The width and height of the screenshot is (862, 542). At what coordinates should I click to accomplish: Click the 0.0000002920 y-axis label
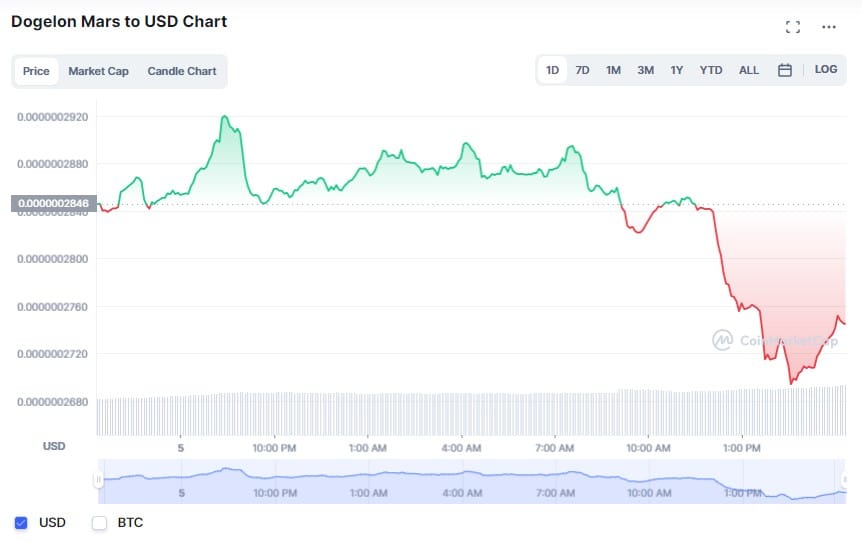click(x=52, y=117)
